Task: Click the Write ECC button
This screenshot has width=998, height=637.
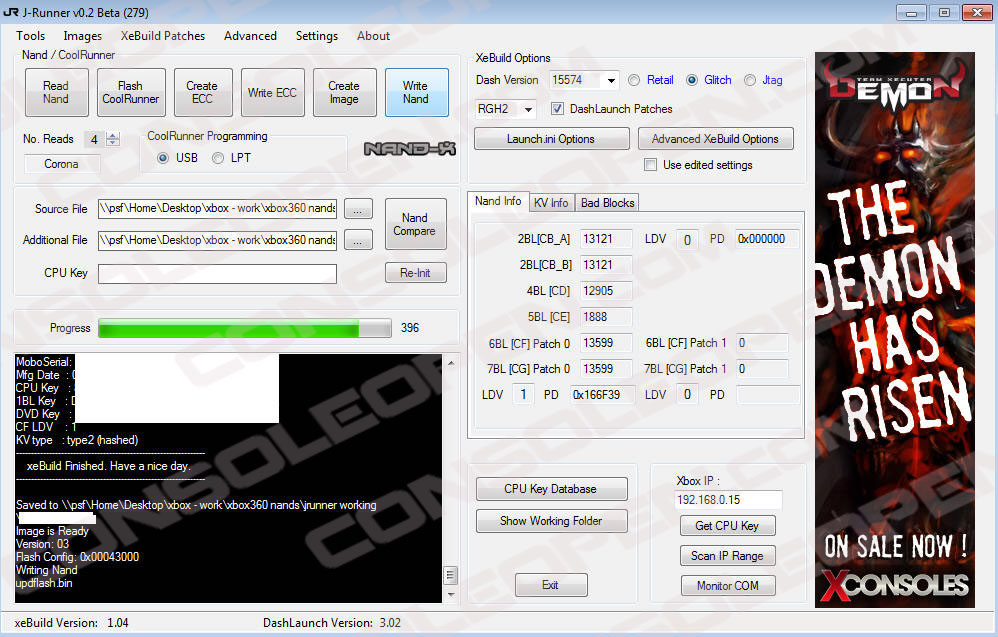Action: point(272,92)
